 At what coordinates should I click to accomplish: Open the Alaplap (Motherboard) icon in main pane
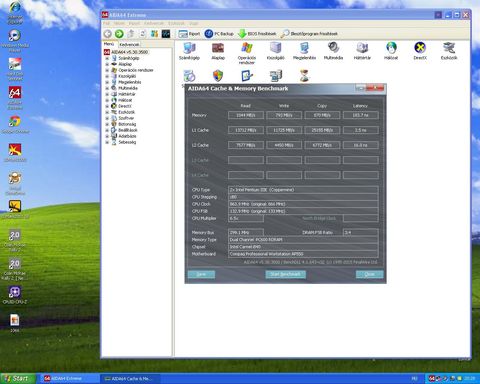[x=218, y=51]
